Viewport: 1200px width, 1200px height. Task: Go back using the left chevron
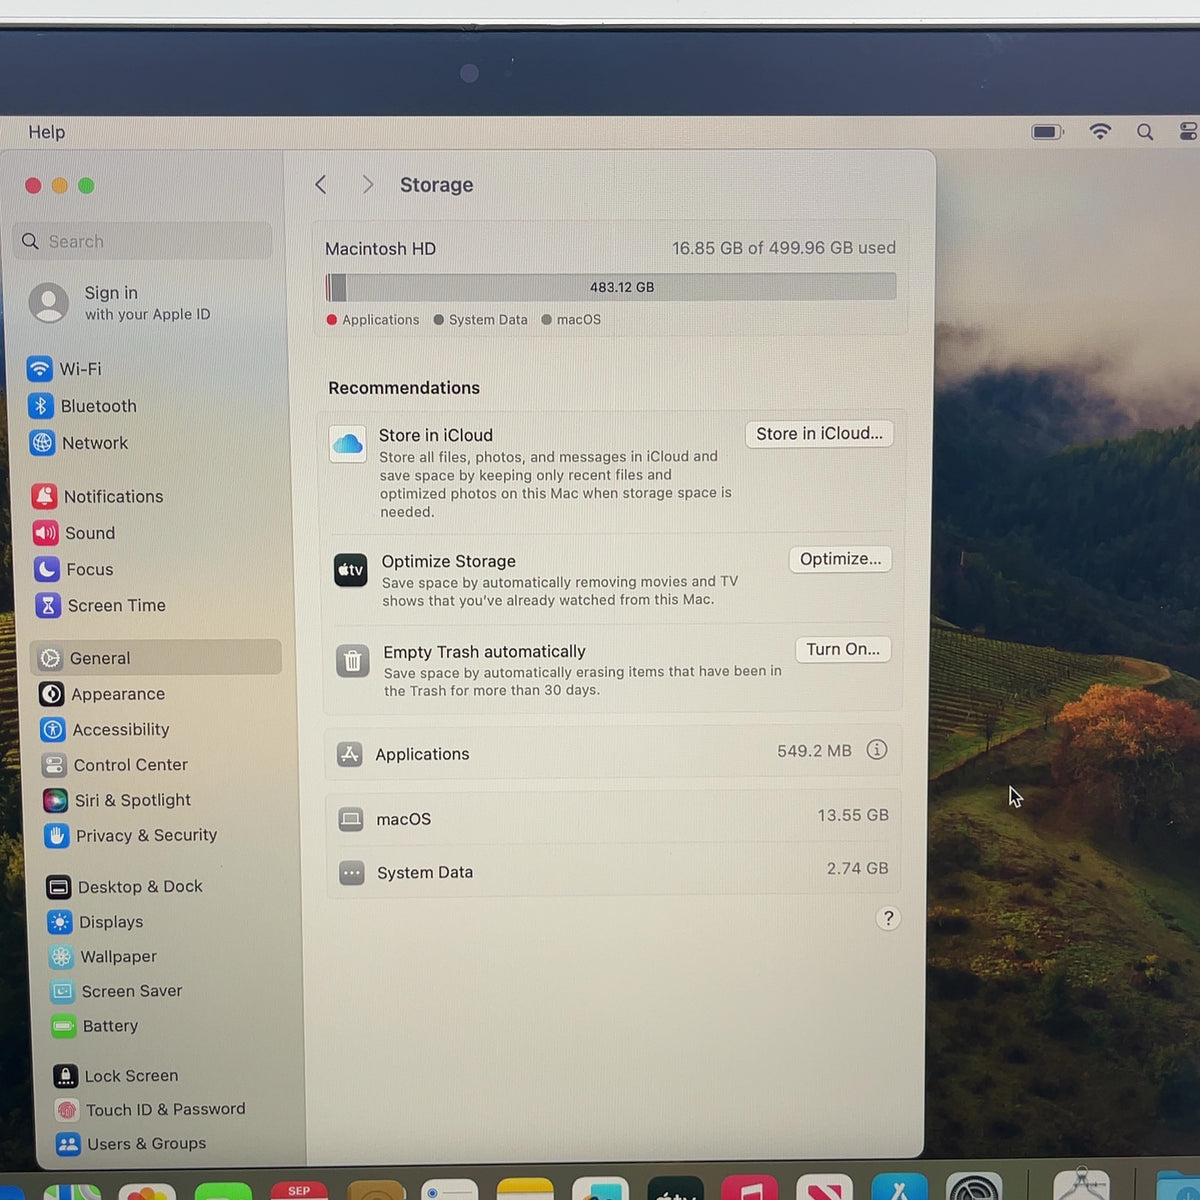[x=321, y=185]
